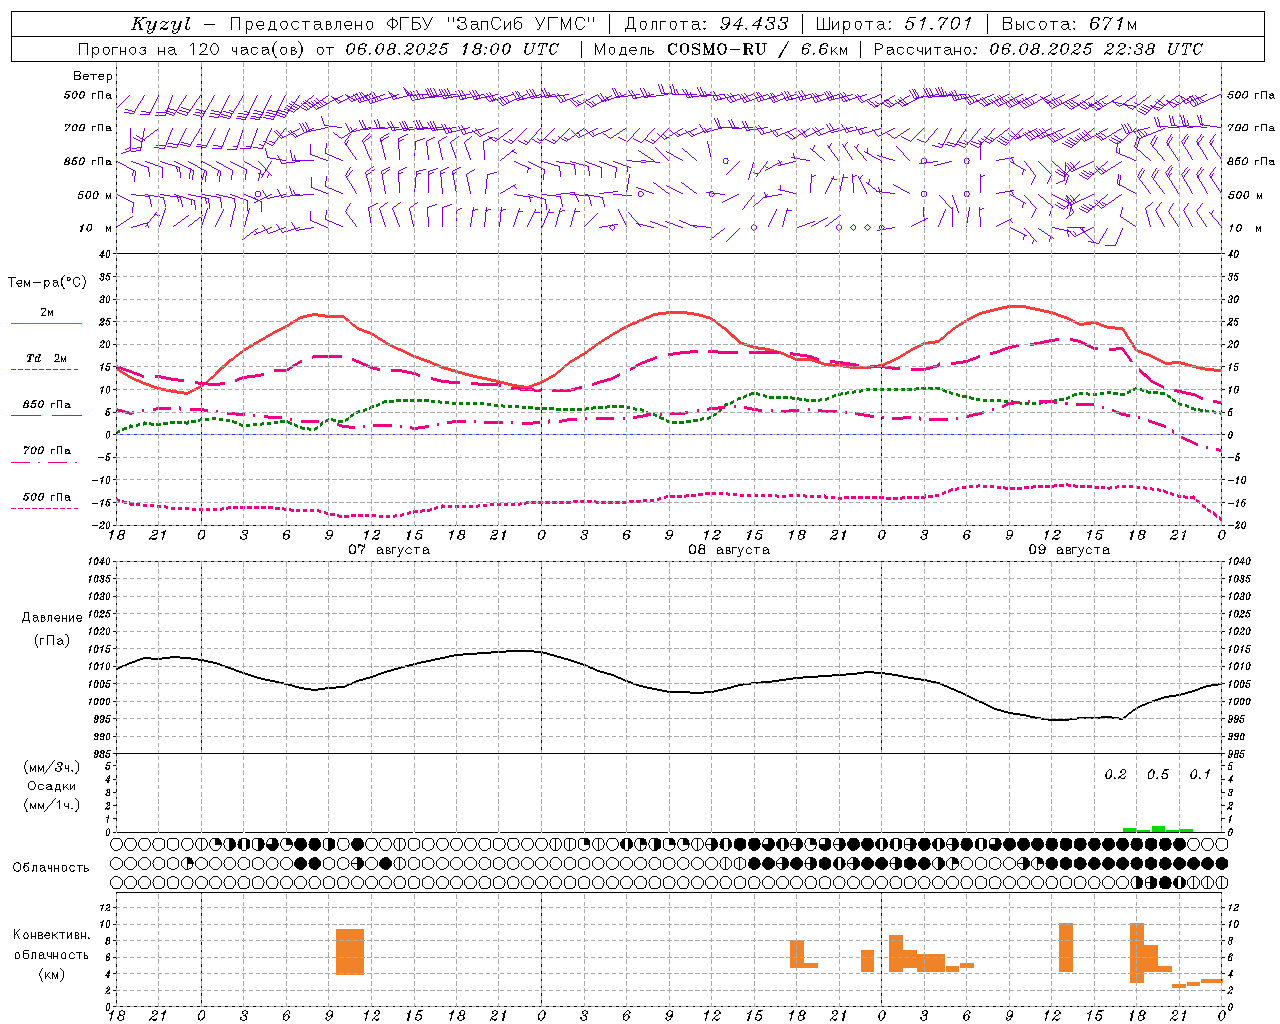Click the "Давление" pressure panel label
This screenshot has height=1024, width=1280.
tap(52, 618)
